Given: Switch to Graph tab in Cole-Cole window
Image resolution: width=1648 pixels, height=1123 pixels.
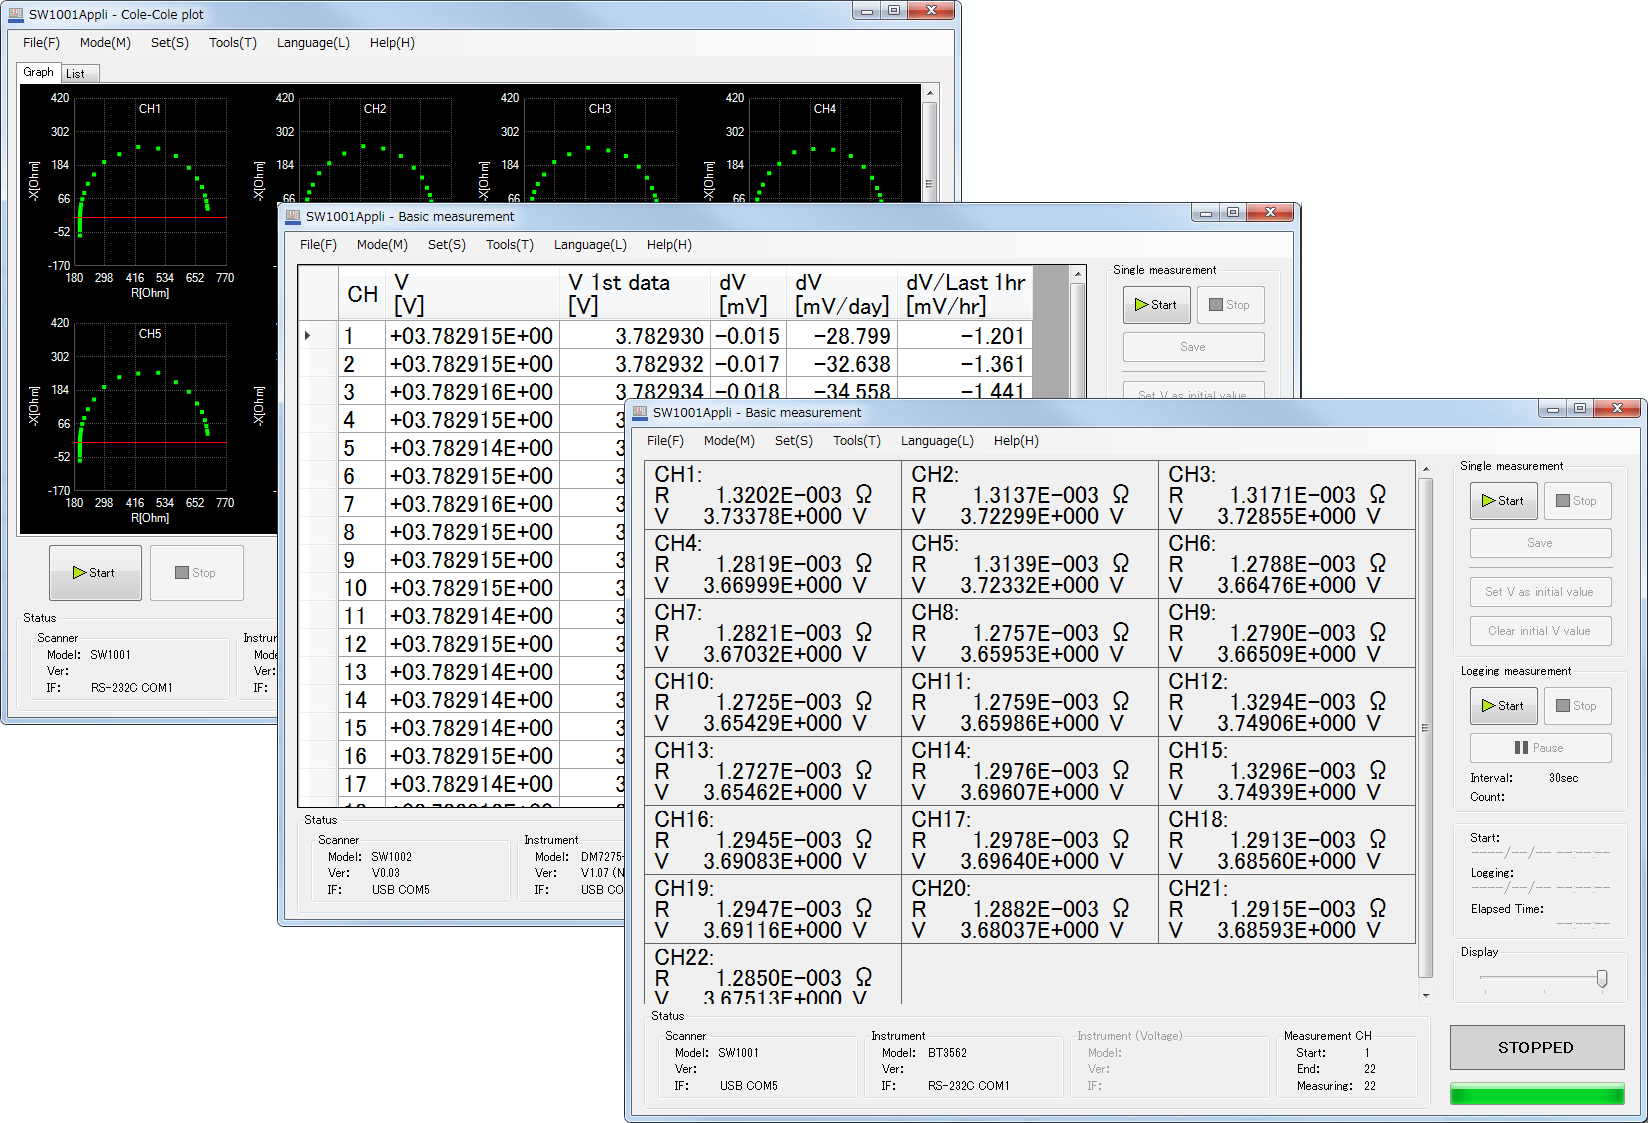Looking at the screenshot, I should click(x=38, y=72).
